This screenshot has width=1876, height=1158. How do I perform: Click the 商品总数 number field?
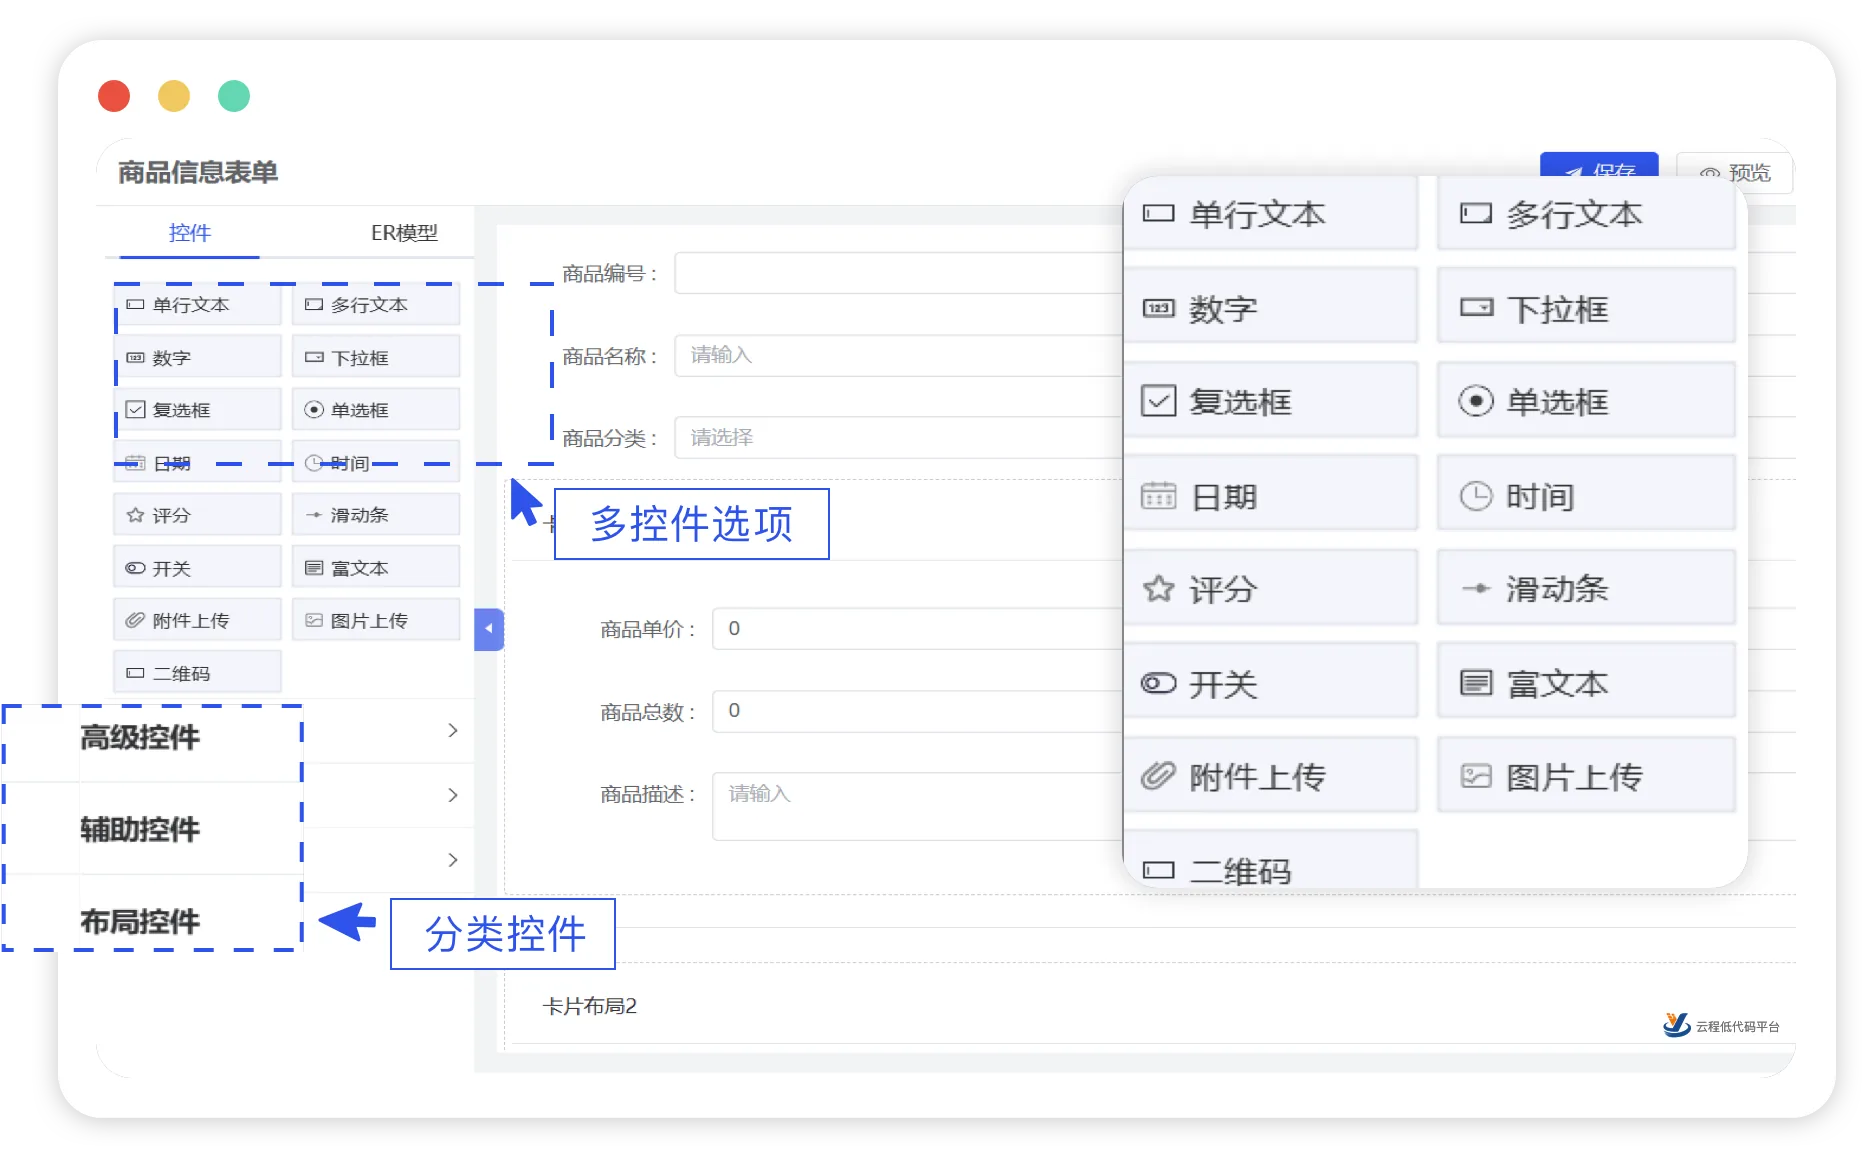(917, 711)
